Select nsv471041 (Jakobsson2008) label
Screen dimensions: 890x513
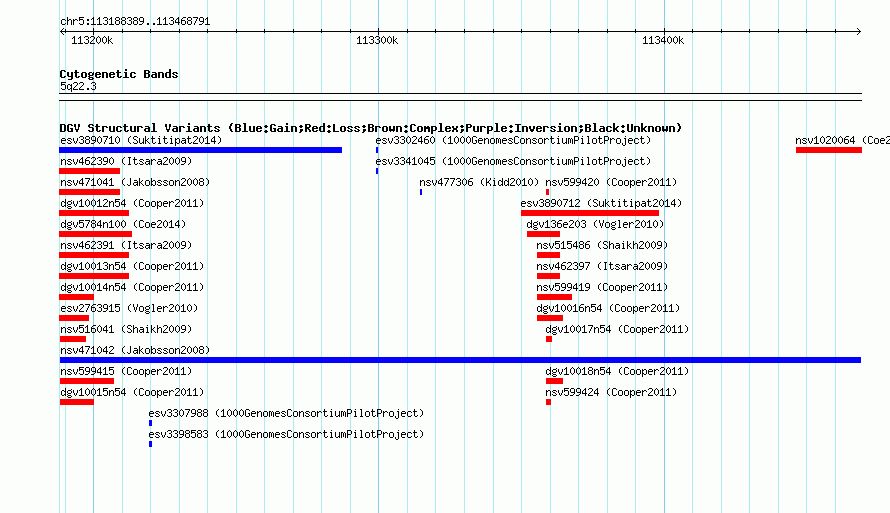pyautogui.click(x=135, y=182)
